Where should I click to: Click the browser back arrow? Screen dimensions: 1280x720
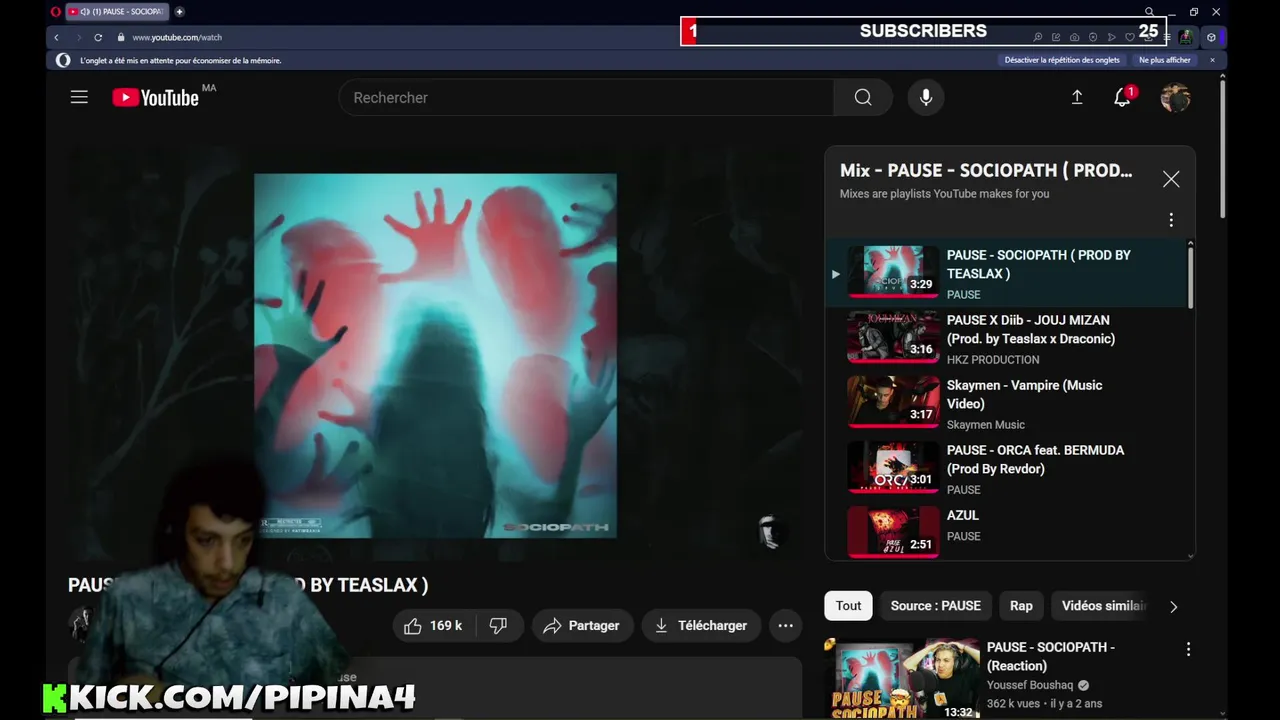pyautogui.click(x=56, y=37)
